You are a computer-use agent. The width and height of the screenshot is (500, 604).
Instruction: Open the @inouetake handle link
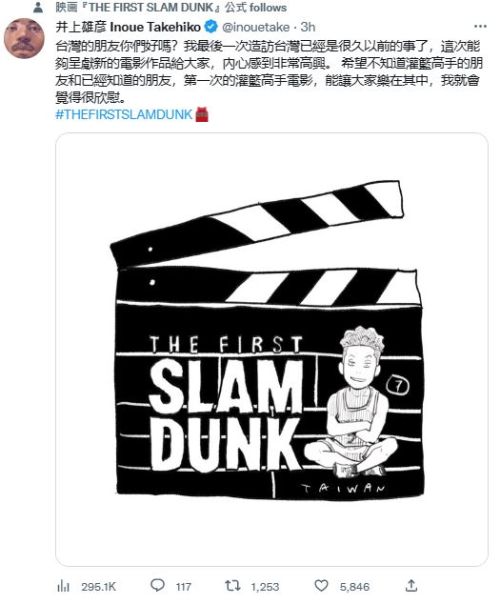click(256, 27)
